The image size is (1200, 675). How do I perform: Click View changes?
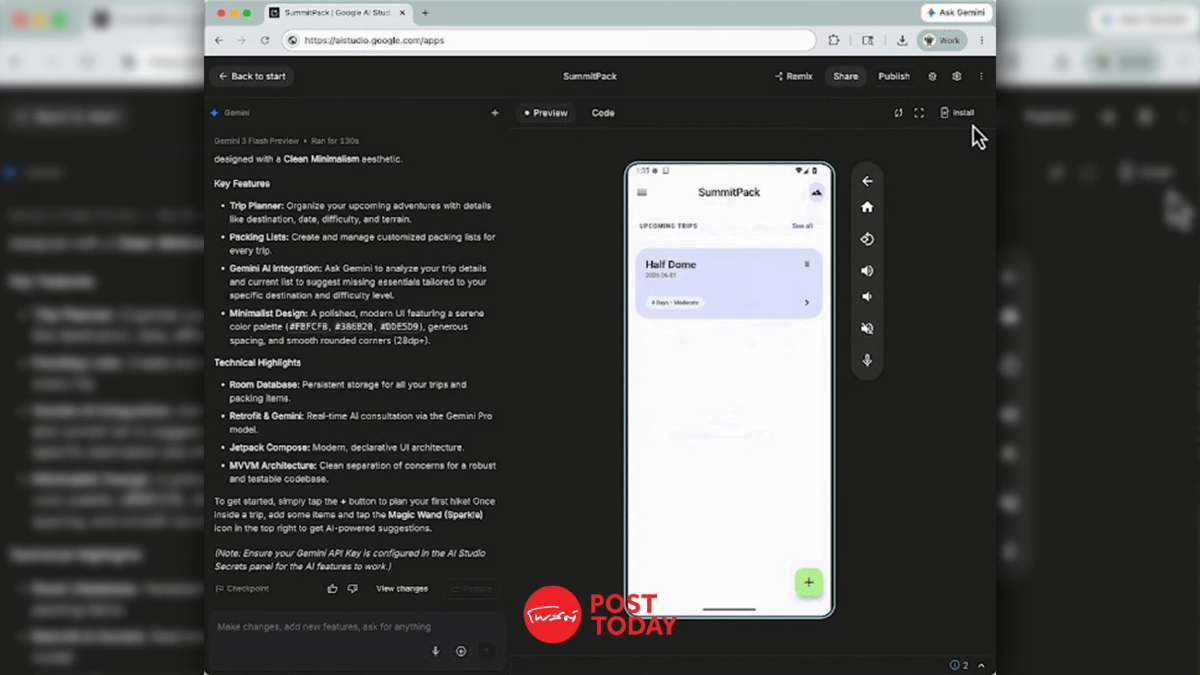[x=402, y=589]
